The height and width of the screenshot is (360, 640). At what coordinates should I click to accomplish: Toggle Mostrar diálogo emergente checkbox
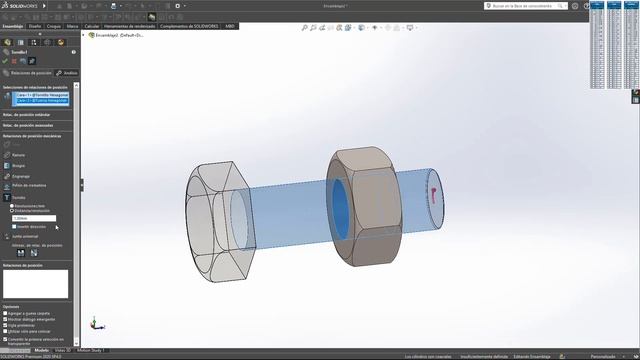point(5,319)
